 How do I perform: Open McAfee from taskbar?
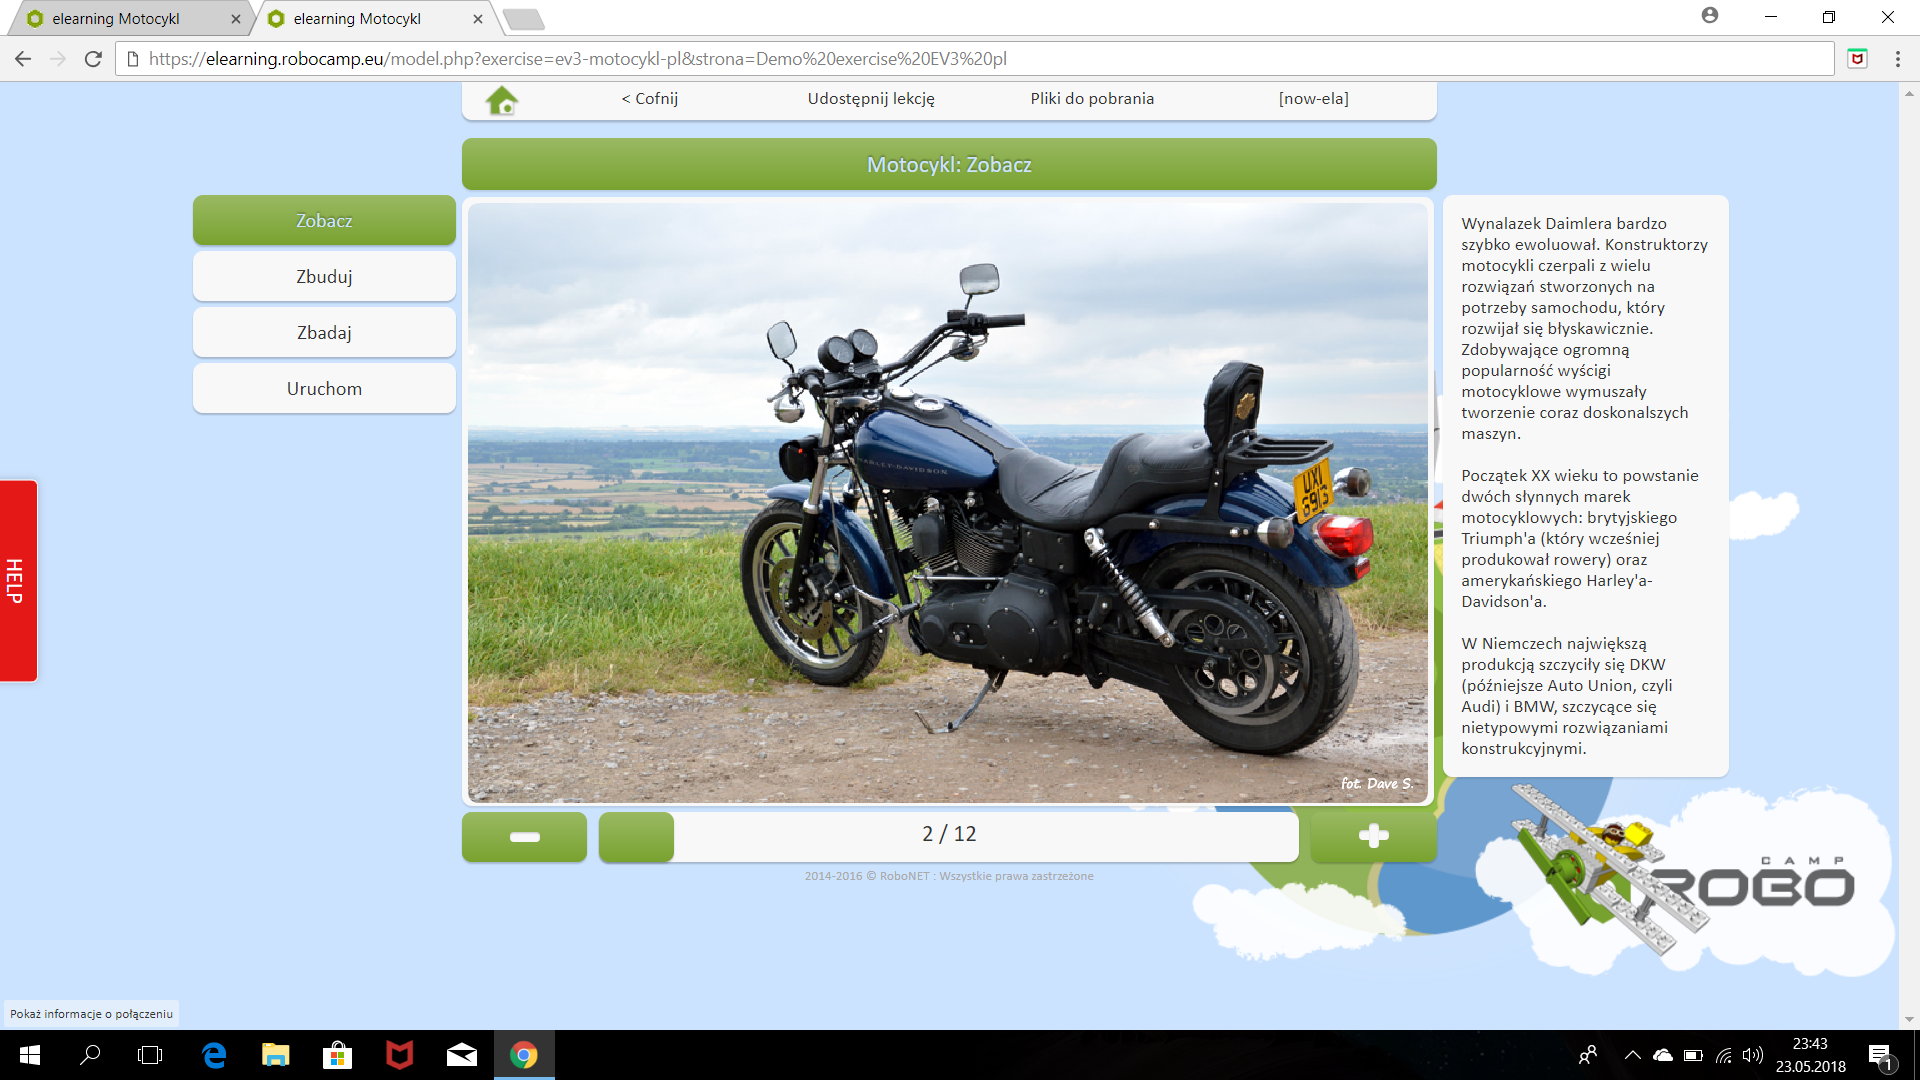[399, 1055]
